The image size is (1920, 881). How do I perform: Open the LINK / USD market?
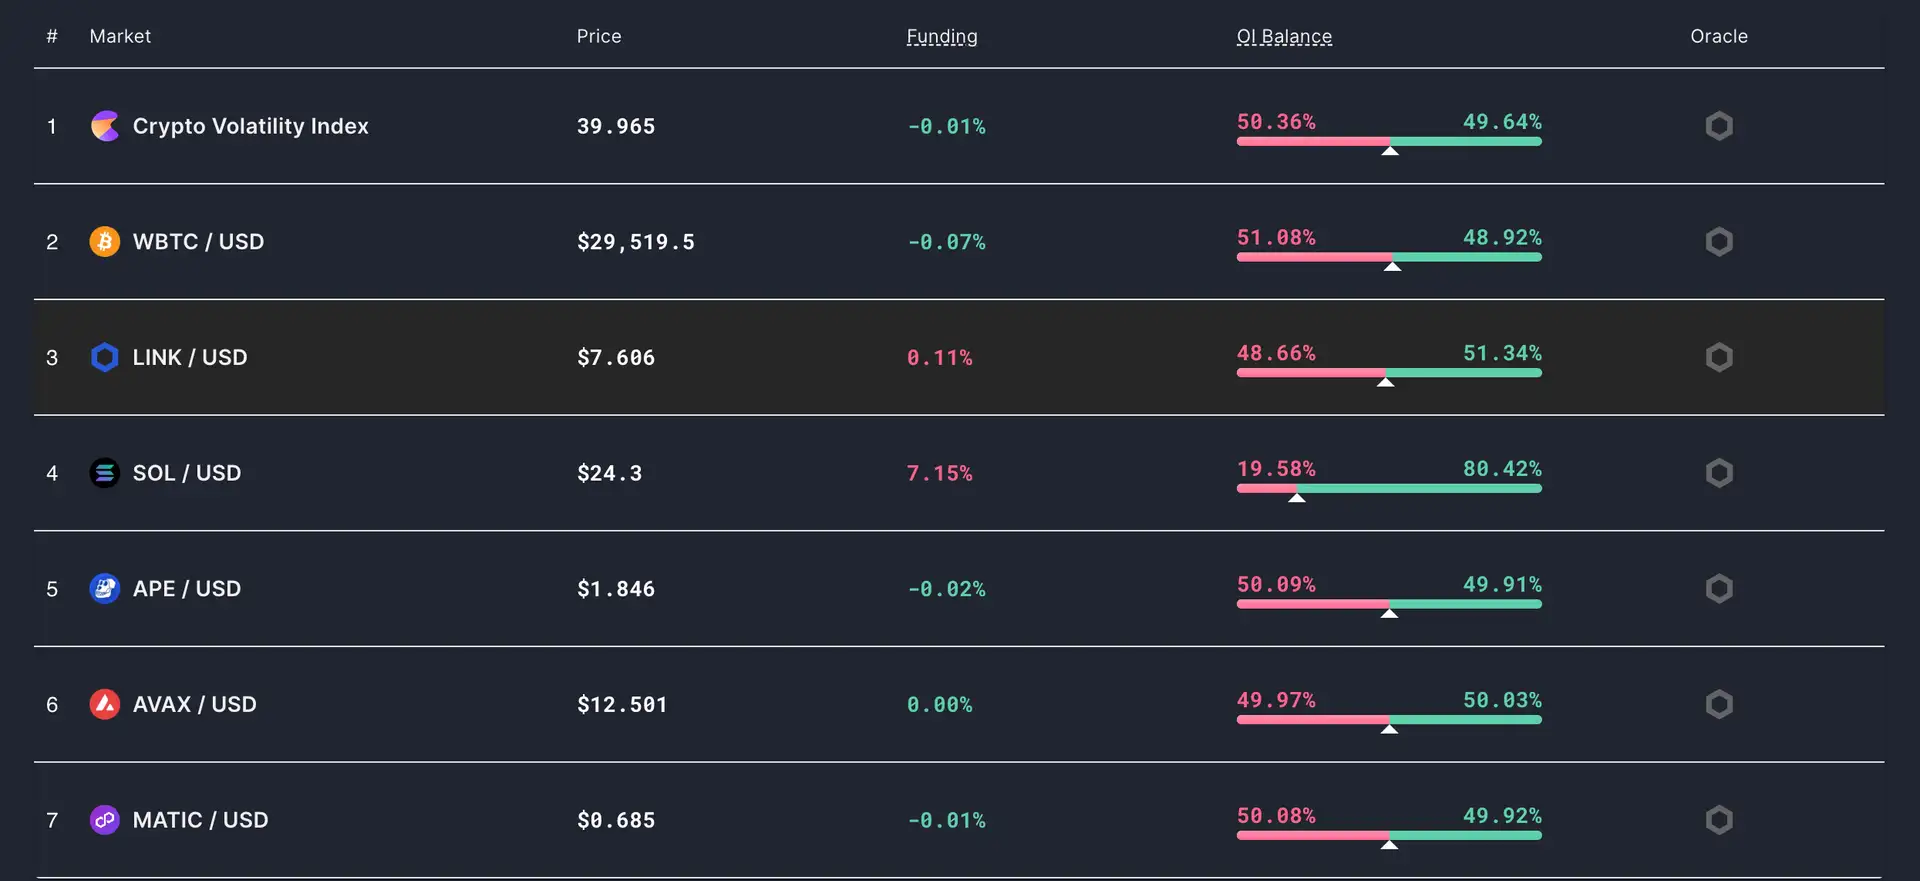point(190,358)
